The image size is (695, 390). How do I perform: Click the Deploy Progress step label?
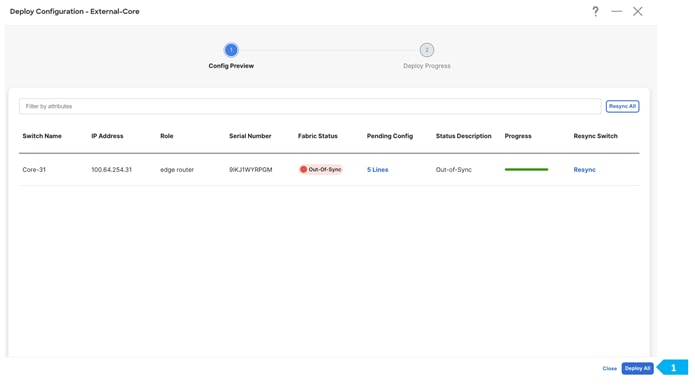[x=427, y=66]
